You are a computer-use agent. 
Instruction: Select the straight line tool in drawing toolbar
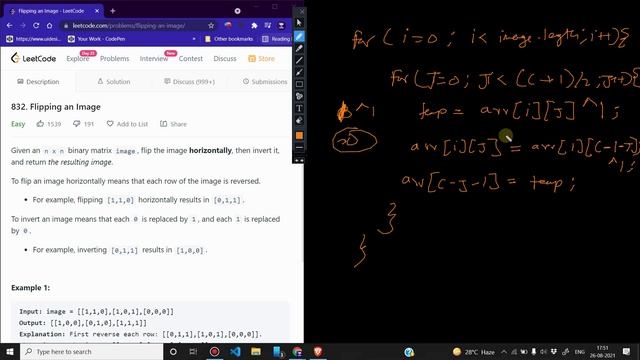pyautogui.click(x=299, y=60)
